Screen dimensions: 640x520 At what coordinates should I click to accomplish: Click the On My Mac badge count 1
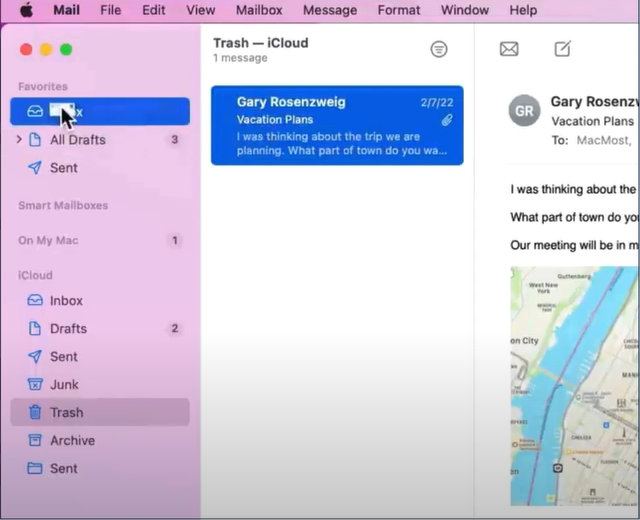coord(175,240)
